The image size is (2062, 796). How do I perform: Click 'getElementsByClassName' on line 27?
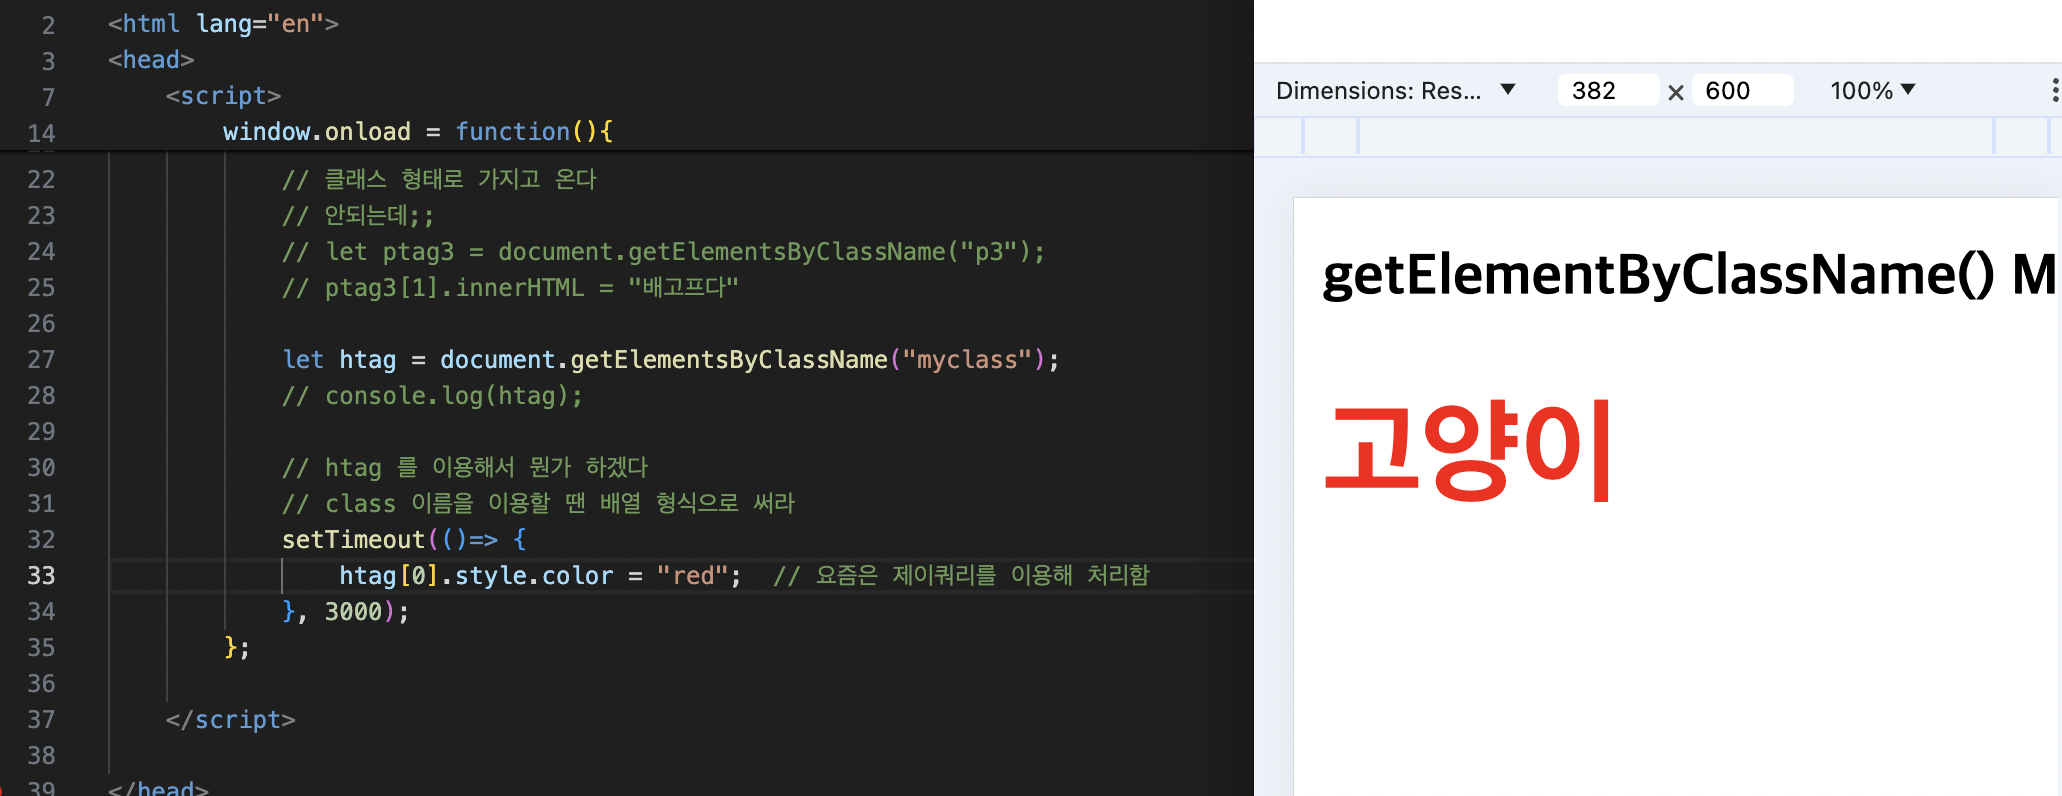pos(729,360)
